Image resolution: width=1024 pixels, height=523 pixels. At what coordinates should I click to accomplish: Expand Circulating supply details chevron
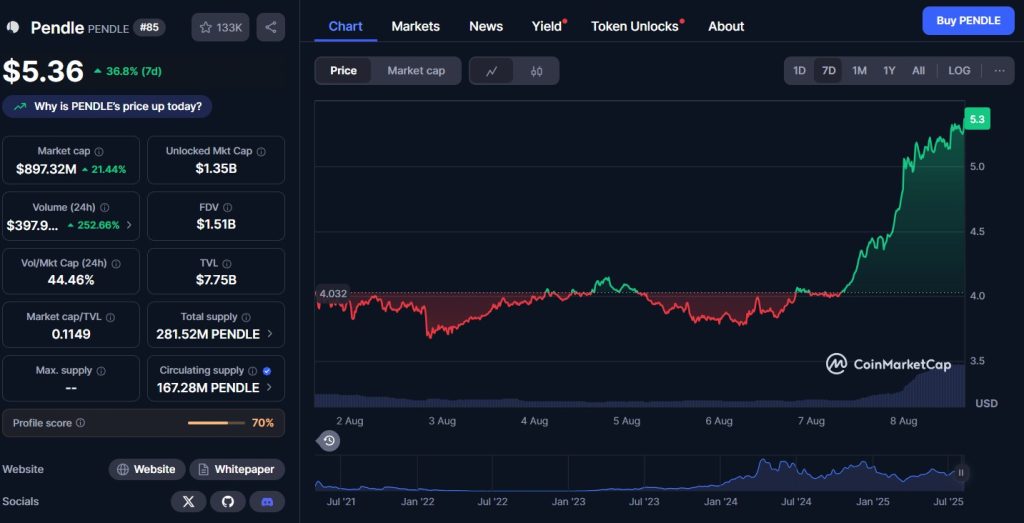tap(270, 387)
